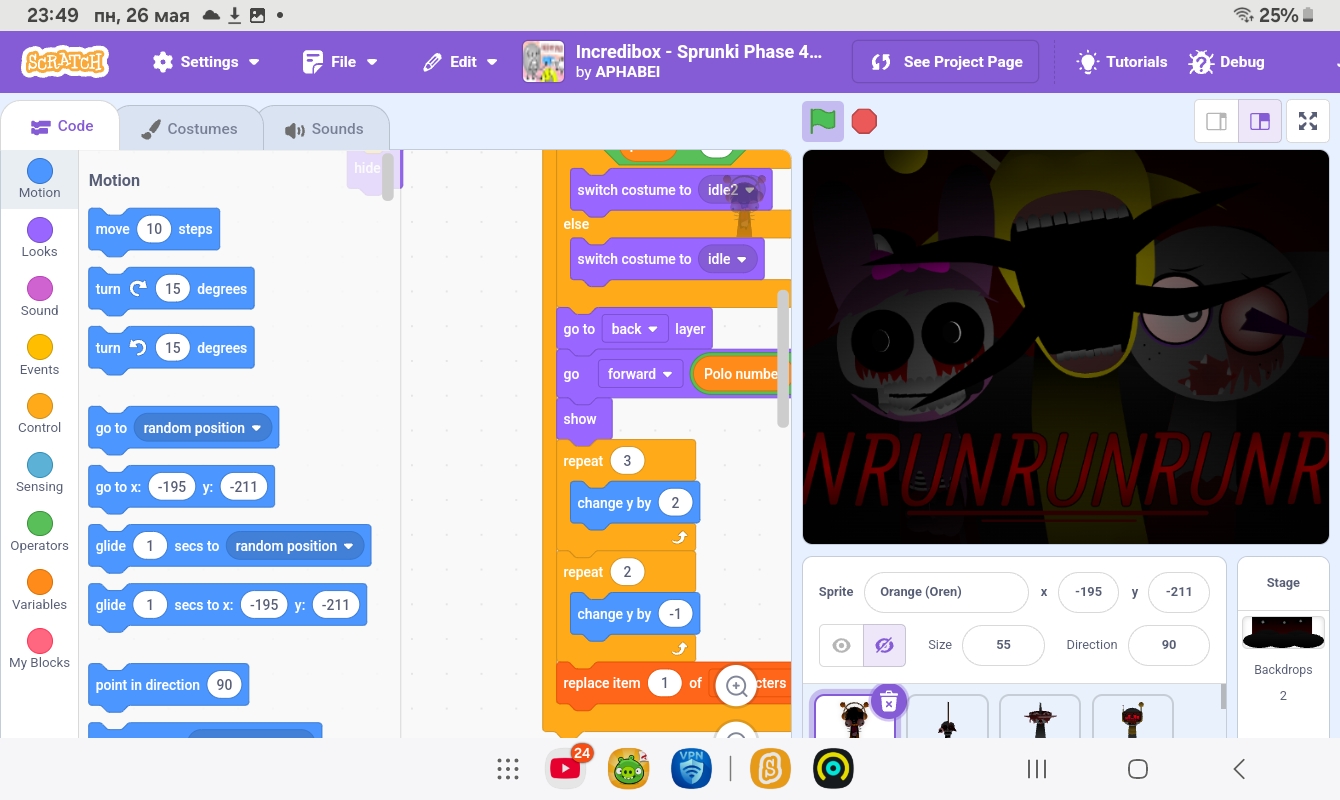Select Sound block category
Viewport: 1340px width, 800px height.
click(x=40, y=297)
